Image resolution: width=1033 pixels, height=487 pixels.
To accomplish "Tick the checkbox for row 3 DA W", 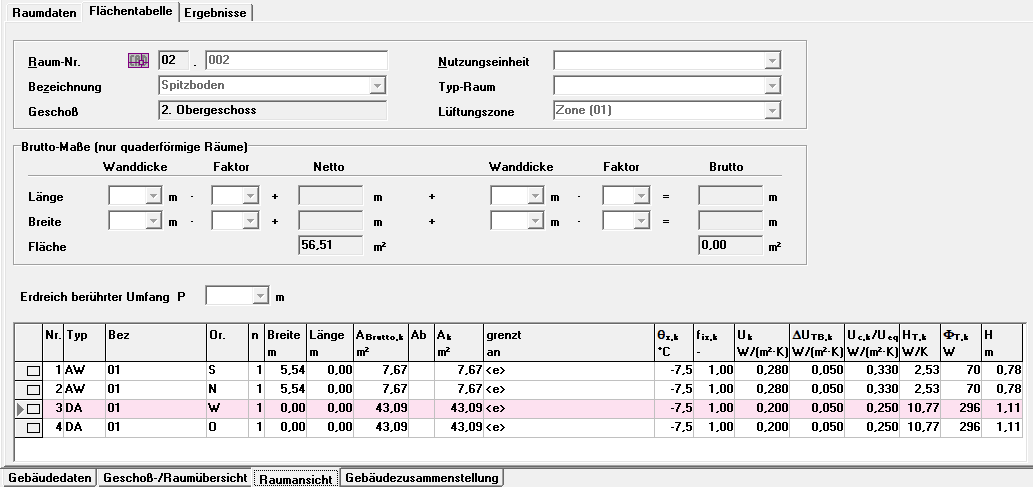I will 33,409.
